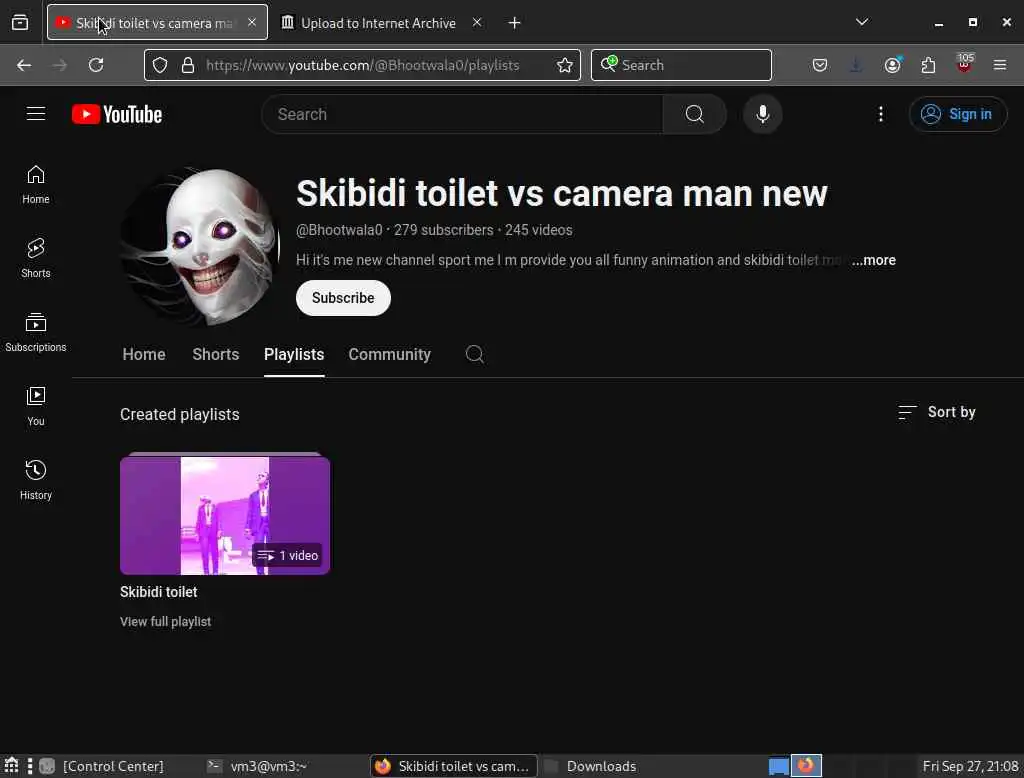The width and height of the screenshot is (1024, 778).
Task: Go to Home in YouTube sidebar
Action: pos(36,184)
